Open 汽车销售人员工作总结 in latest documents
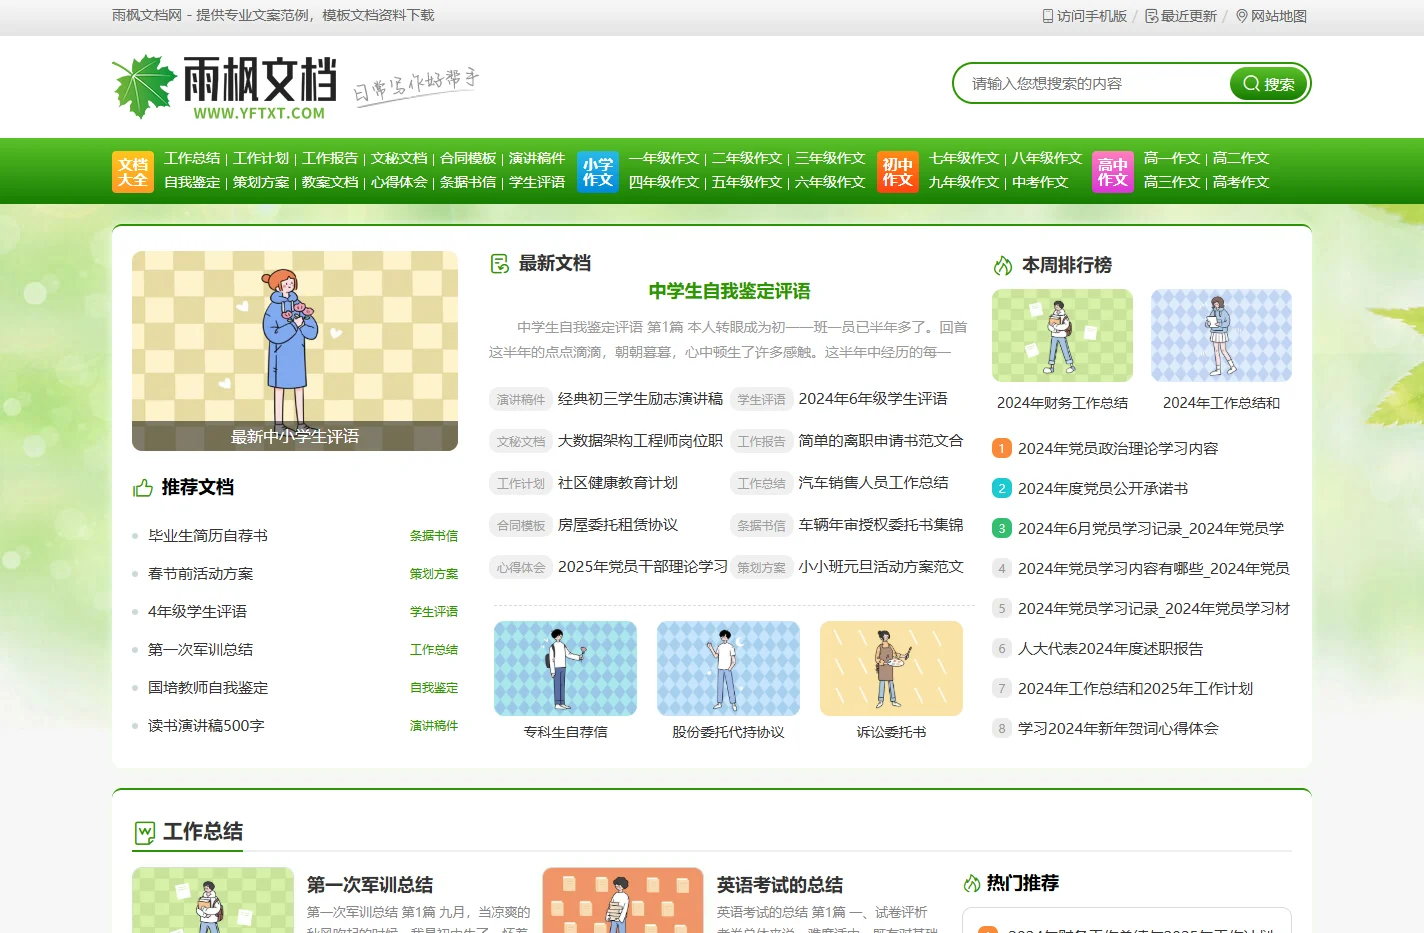Image resolution: width=1424 pixels, height=933 pixels. [873, 482]
